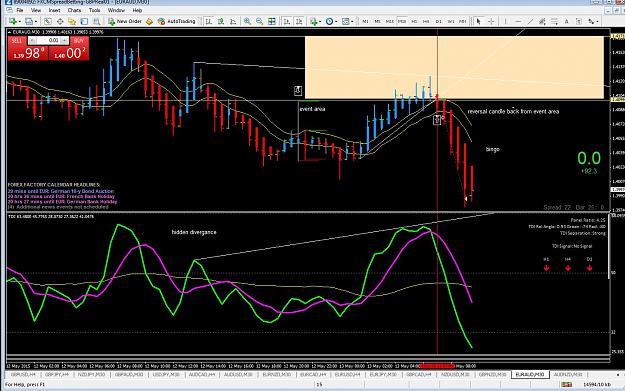Image resolution: width=625 pixels, height=391 pixels.
Task: Select the M1 timeframe
Action: click(x=365, y=21)
